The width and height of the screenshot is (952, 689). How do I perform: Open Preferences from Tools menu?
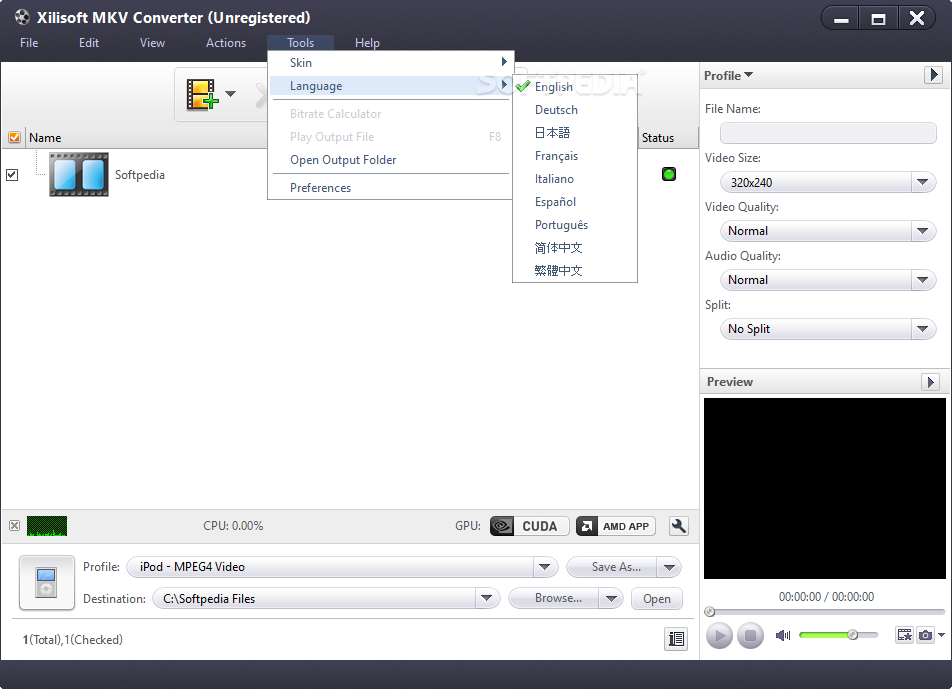tap(390, 188)
